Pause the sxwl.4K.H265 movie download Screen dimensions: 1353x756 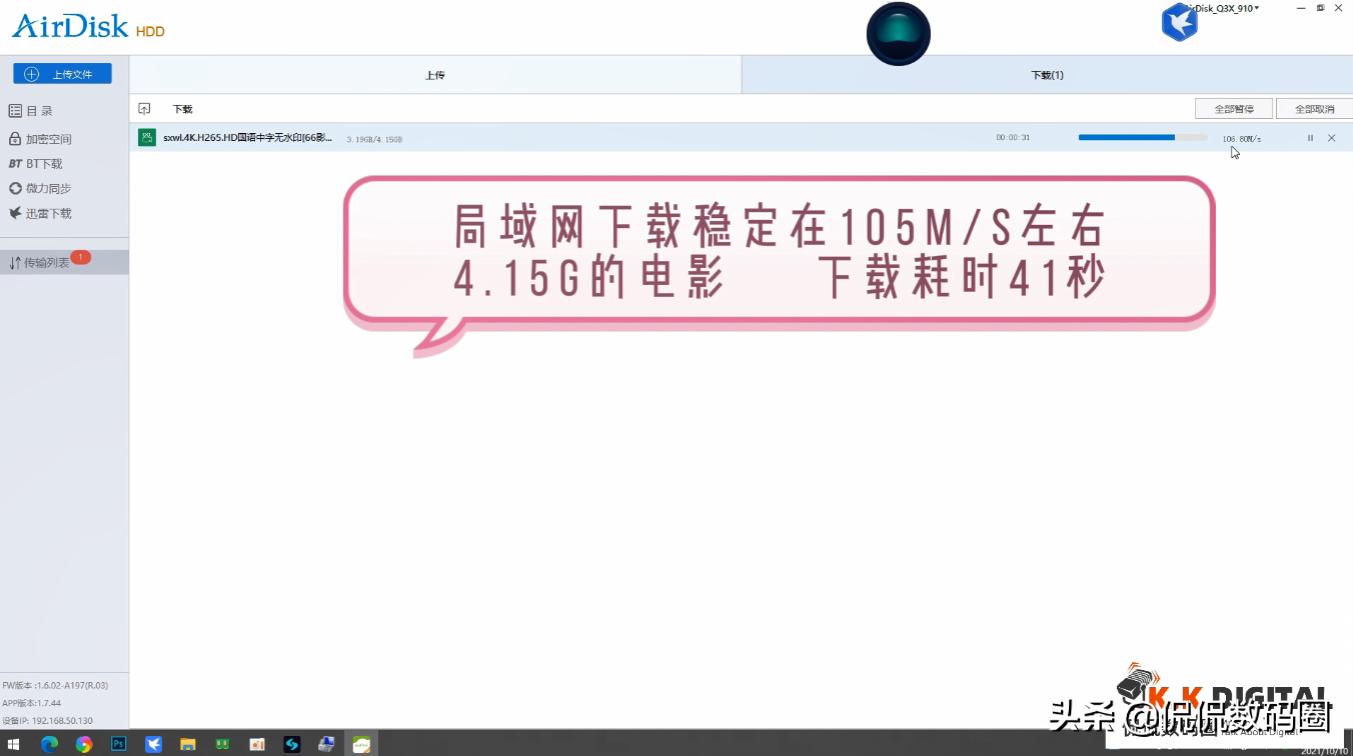pos(1310,138)
